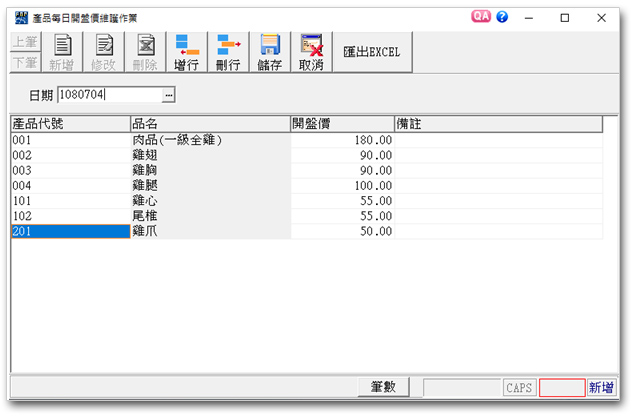The width and height of the screenshot is (636, 420).
Task: Click the 新增 (Add) toolbar icon
Action: tap(62, 52)
